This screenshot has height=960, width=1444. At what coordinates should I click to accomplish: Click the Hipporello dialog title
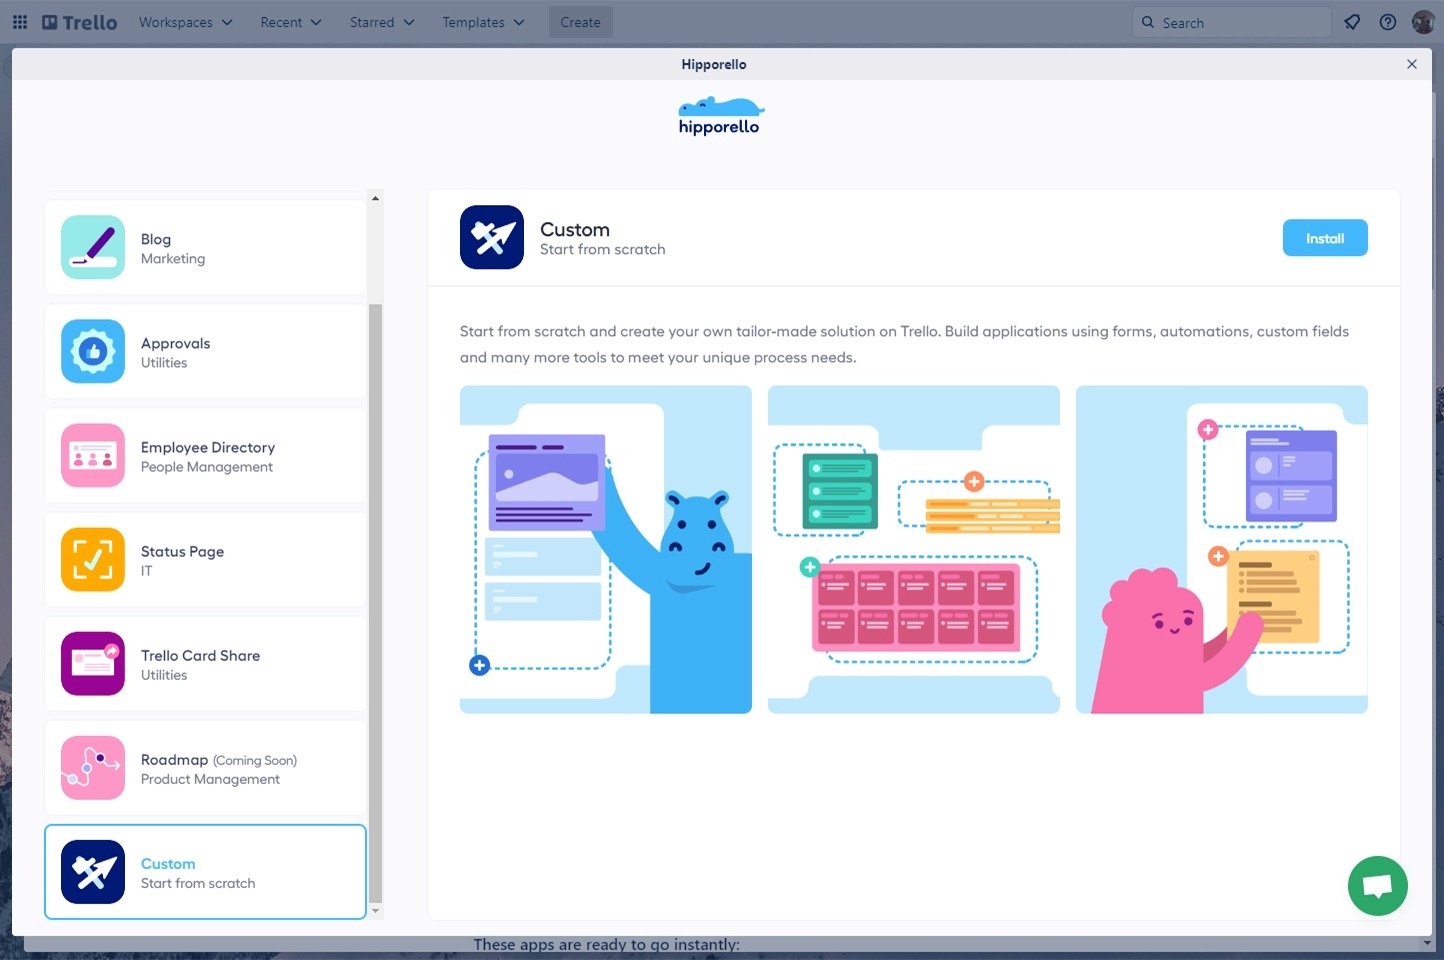click(714, 64)
